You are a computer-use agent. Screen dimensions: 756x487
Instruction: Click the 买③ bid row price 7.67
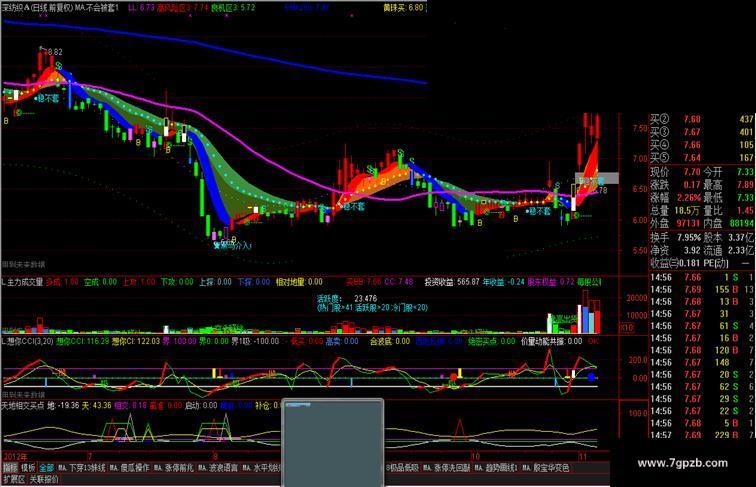click(692, 132)
